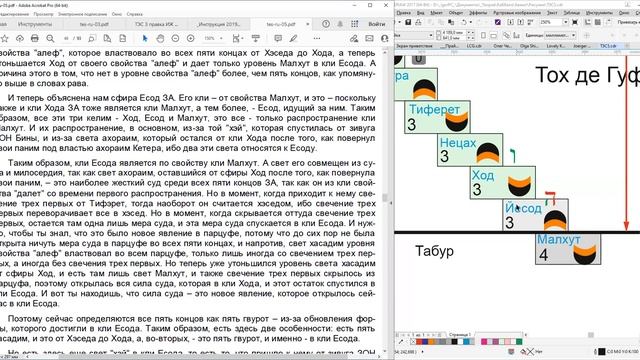This screenshot has height=360, width=640.
Task: Select the Тиферет box in the diagram
Action: click(437, 117)
